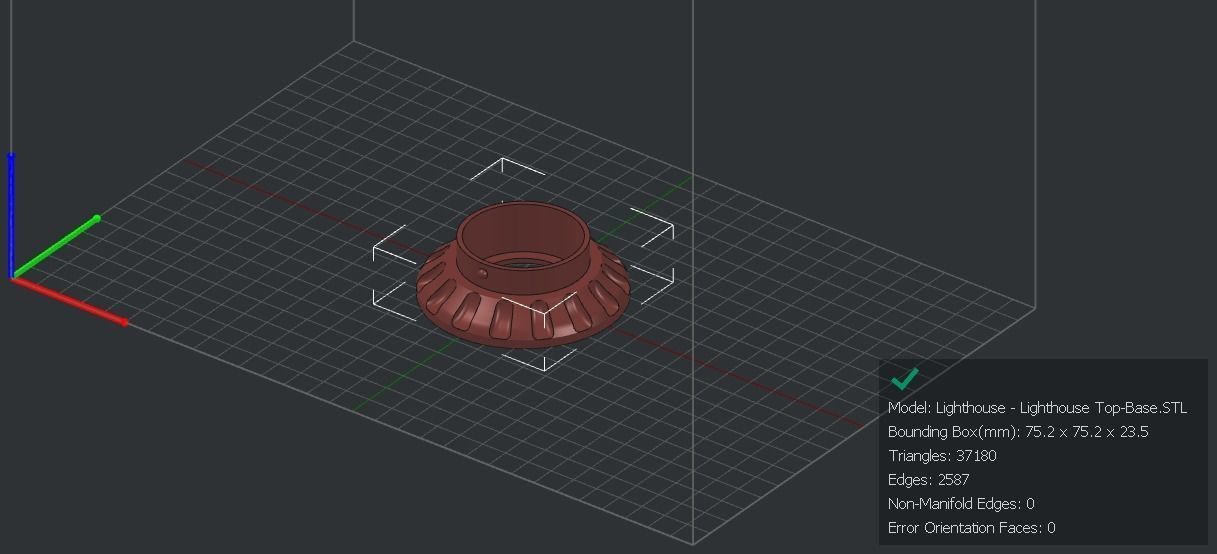This screenshot has height=554, width=1217.
Task: Click the red X axis arrow
Action: click(70, 301)
